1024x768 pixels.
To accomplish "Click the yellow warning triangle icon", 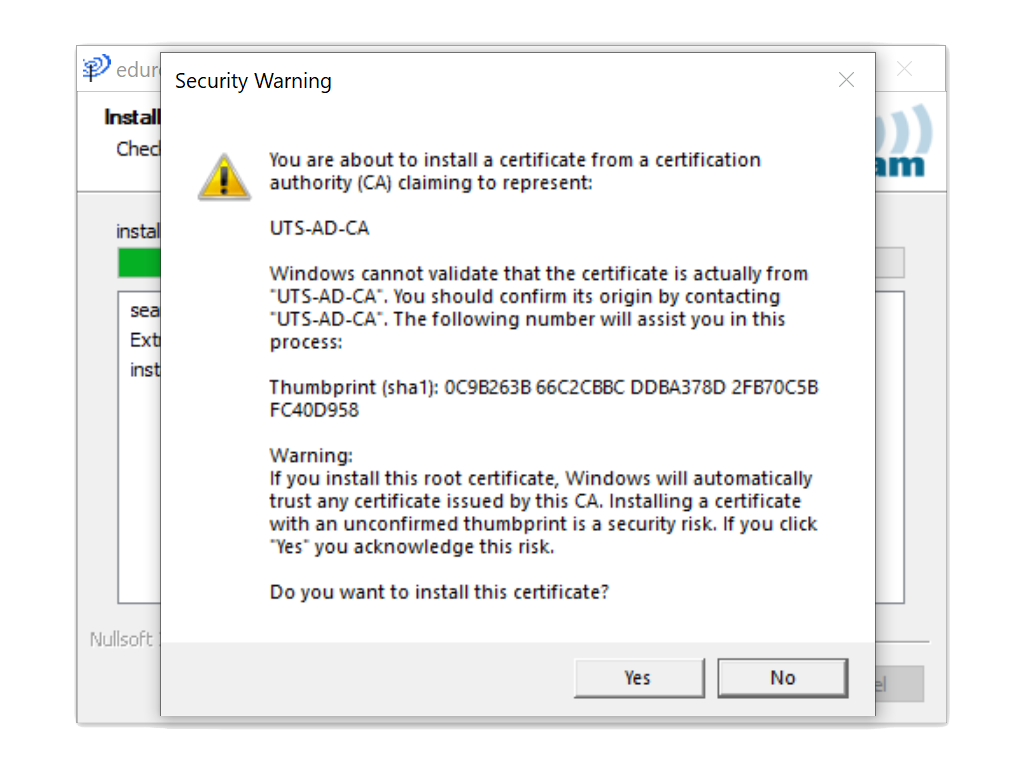I will click(x=224, y=176).
